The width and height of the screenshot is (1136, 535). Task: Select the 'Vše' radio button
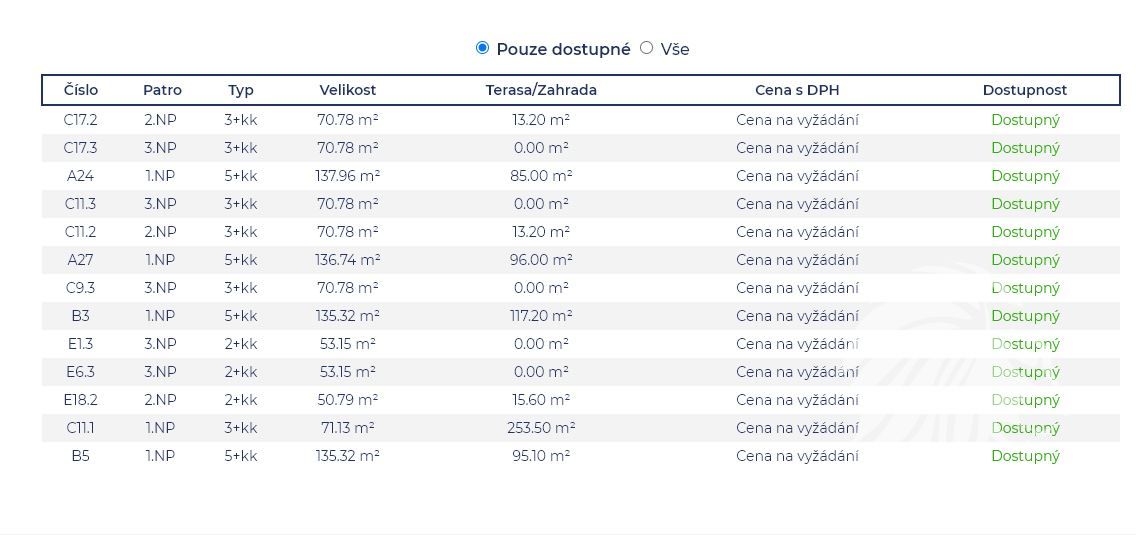(646, 48)
